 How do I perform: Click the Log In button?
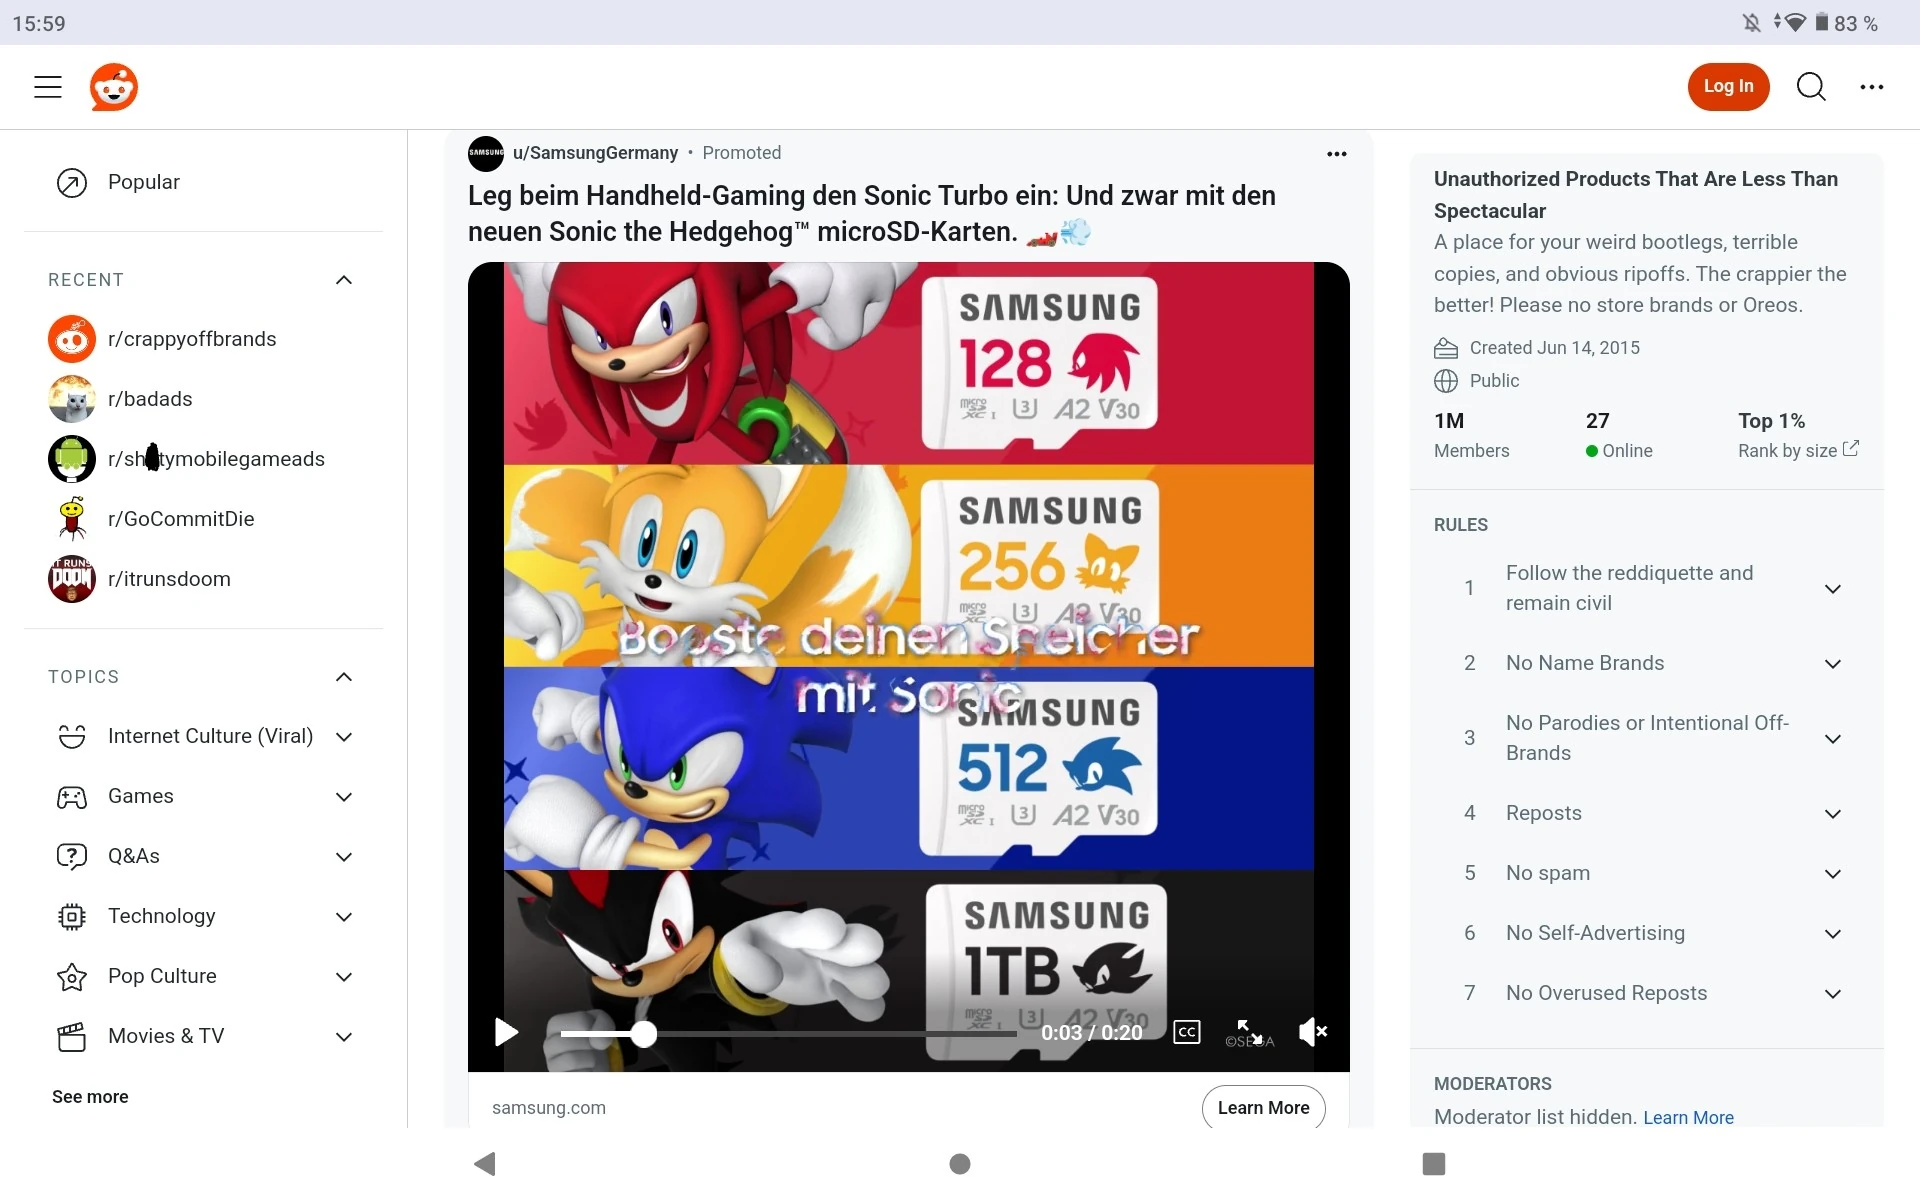(x=1728, y=87)
